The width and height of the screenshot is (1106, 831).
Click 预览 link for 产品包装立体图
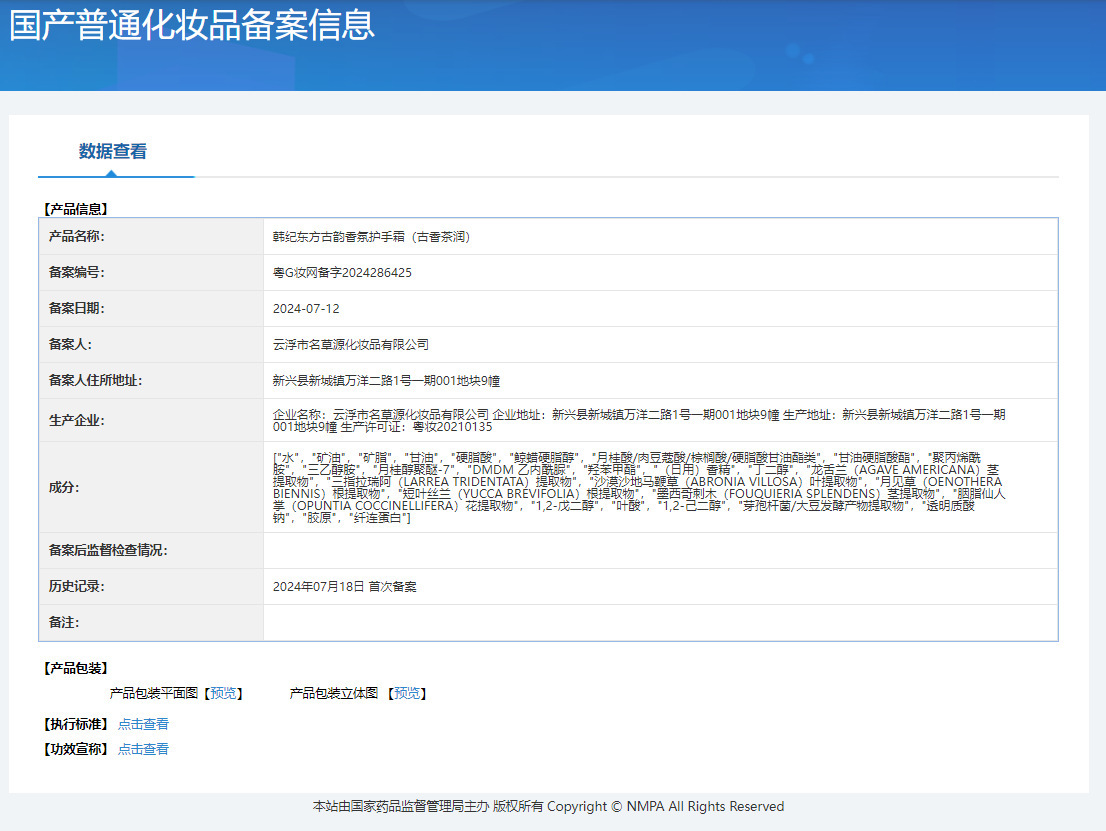coord(408,693)
